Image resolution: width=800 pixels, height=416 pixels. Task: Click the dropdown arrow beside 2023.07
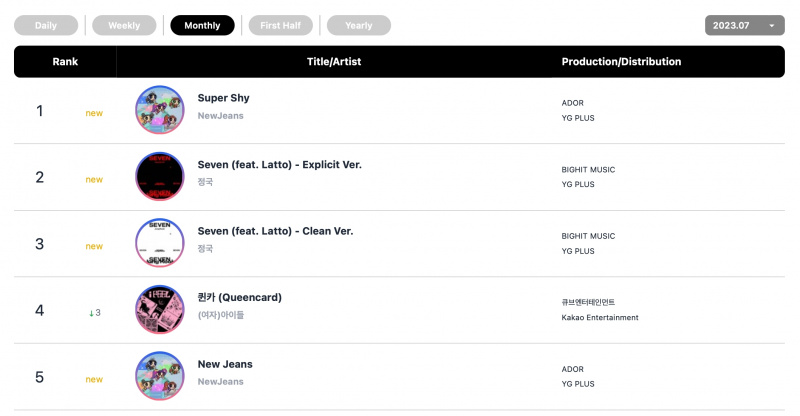772,26
